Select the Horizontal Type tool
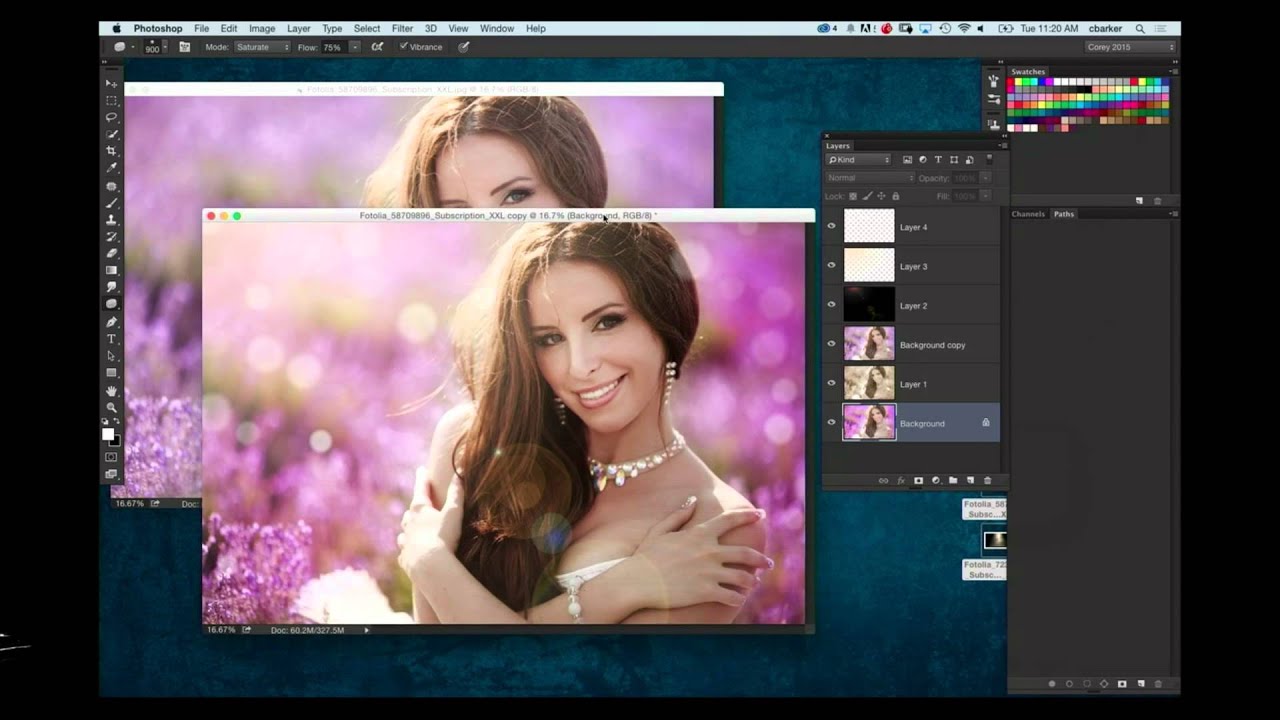Screen dimensions: 1280x720 pyautogui.click(x=111, y=339)
